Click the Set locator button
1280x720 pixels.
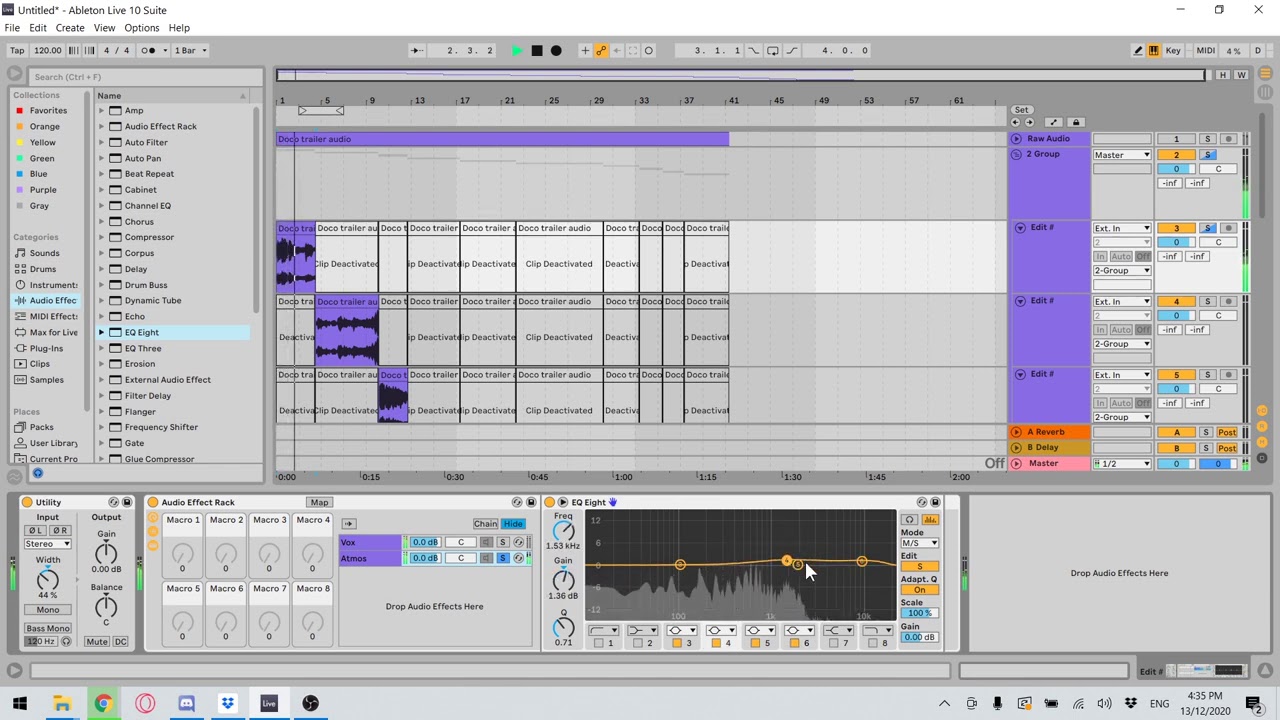(x=1021, y=110)
